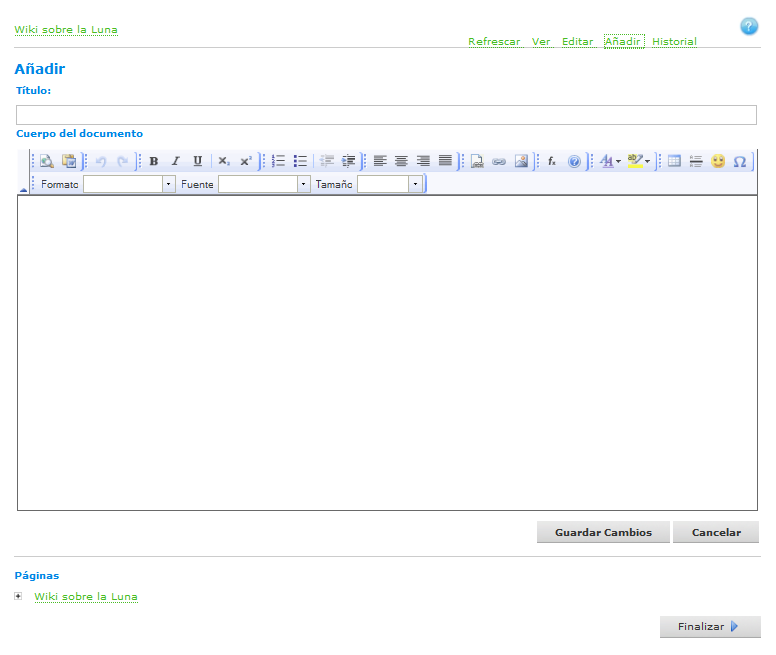The image size is (776, 655).
Task: Decrease the indent
Action: [x=327, y=161]
